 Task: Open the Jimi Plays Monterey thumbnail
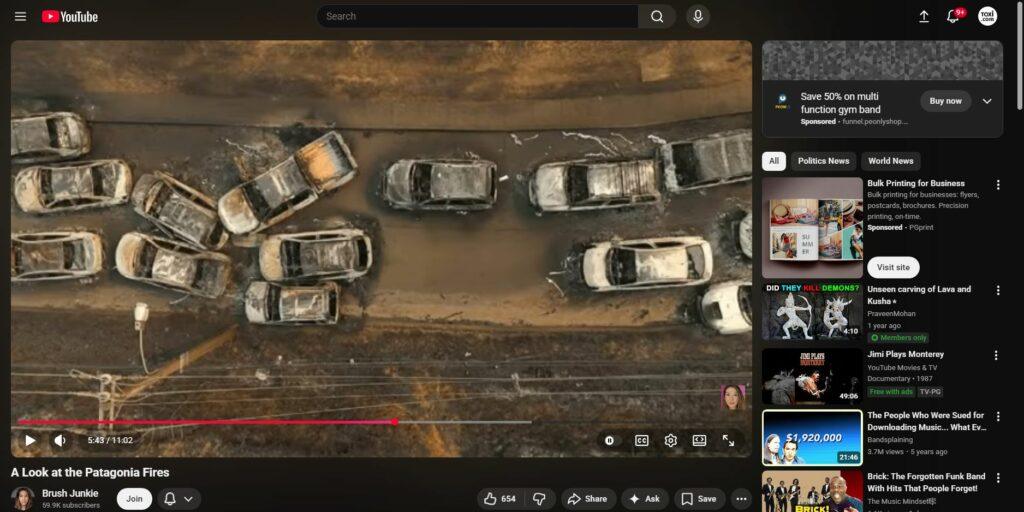pos(812,376)
